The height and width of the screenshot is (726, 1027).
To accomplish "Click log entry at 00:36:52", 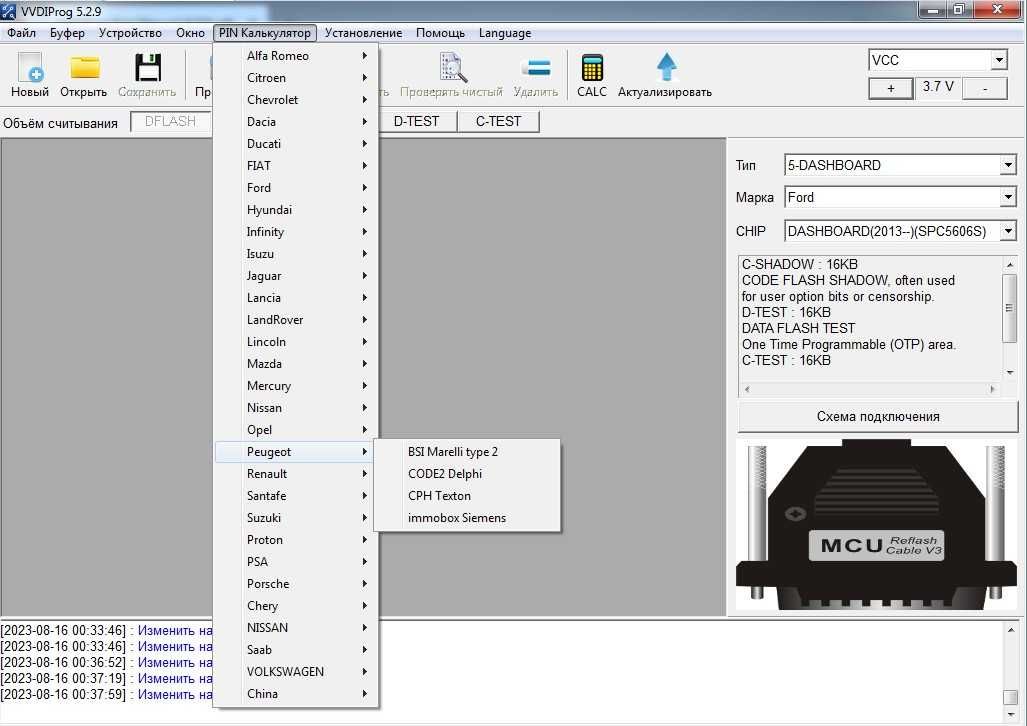I will (107, 662).
